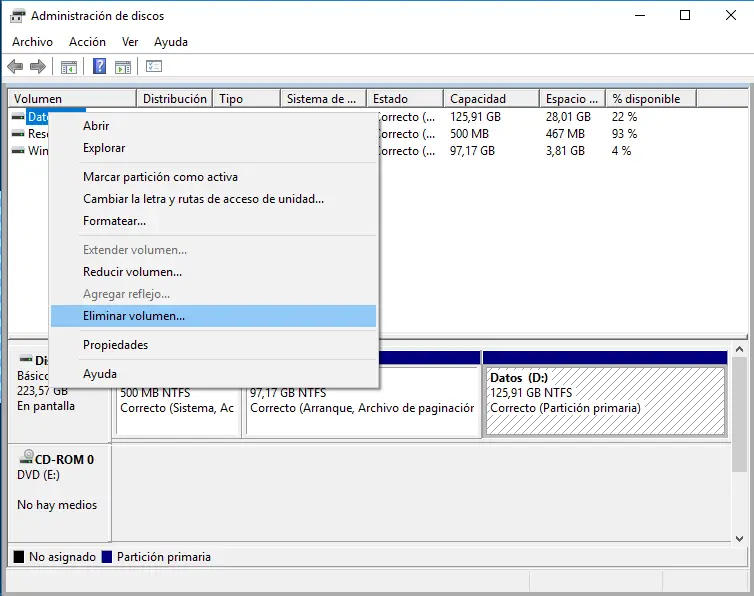This screenshot has width=754, height=596.
Task: Click the DVD (E:) label
Action: pyautogui.click(x=38, y=475)
